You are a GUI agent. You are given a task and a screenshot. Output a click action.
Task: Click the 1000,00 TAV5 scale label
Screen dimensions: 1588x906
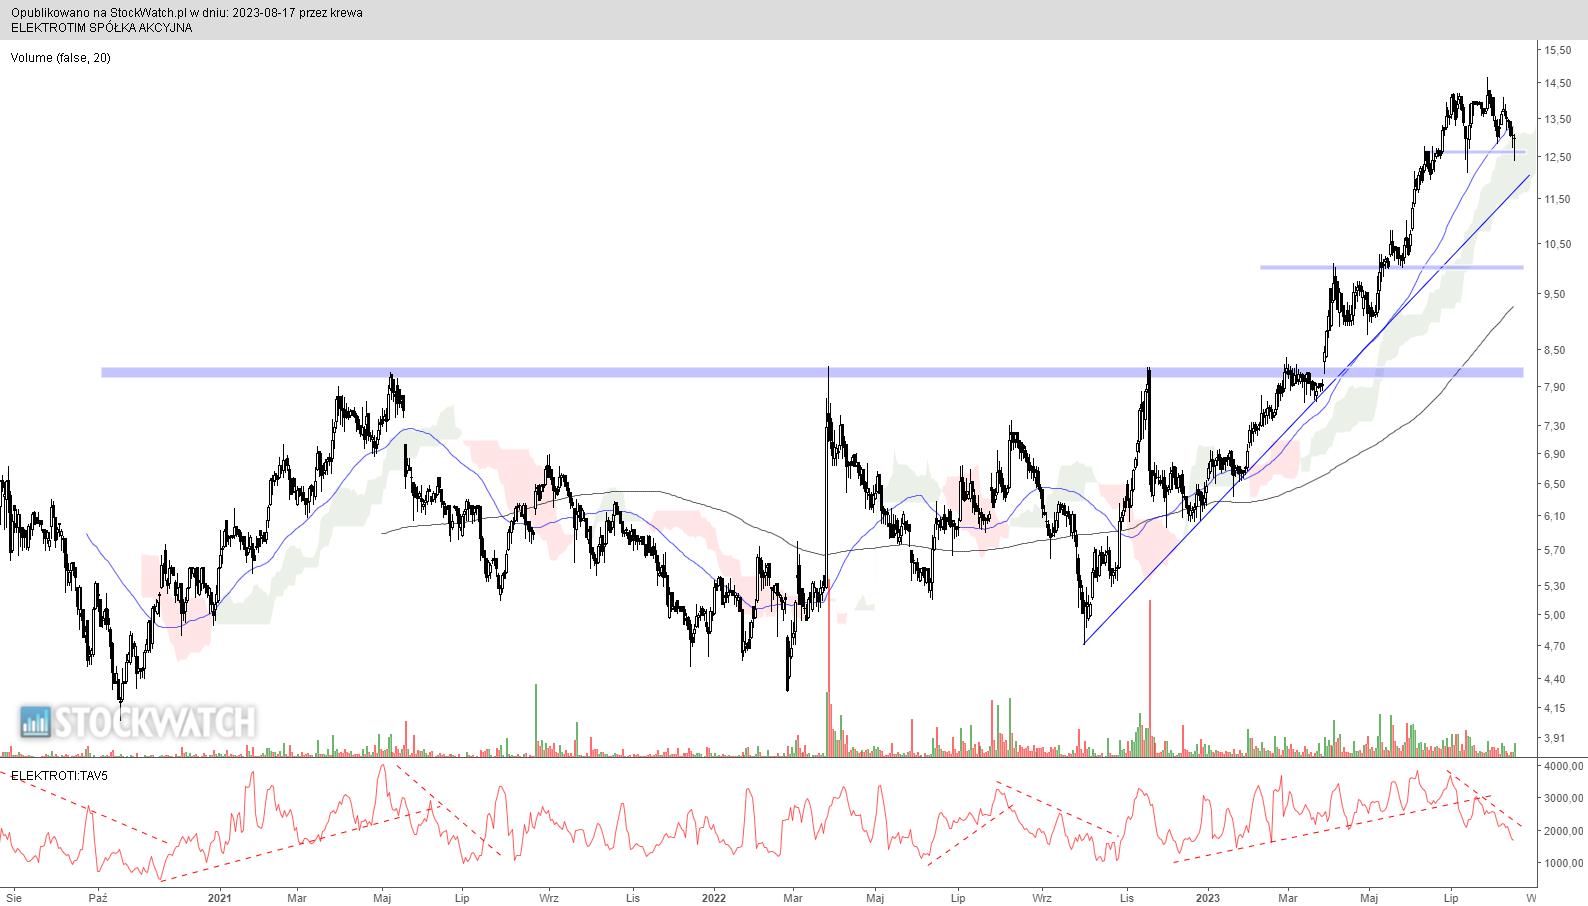1563,863
